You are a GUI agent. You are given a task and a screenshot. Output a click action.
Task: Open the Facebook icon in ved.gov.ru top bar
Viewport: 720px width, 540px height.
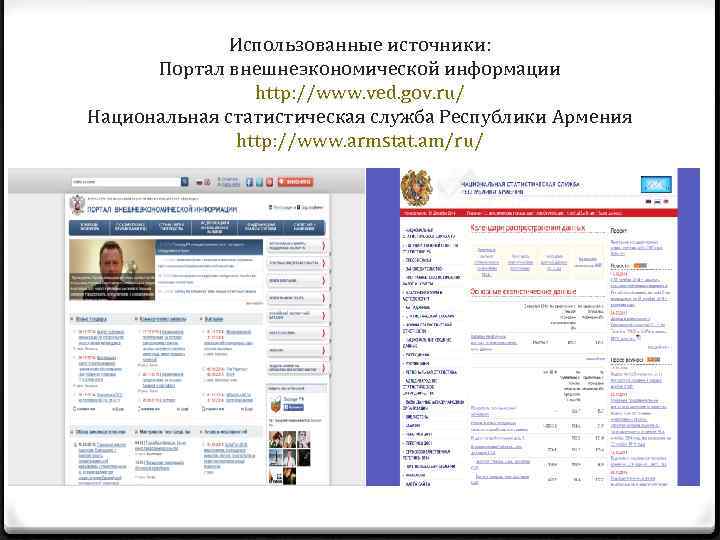click(249, 182)
